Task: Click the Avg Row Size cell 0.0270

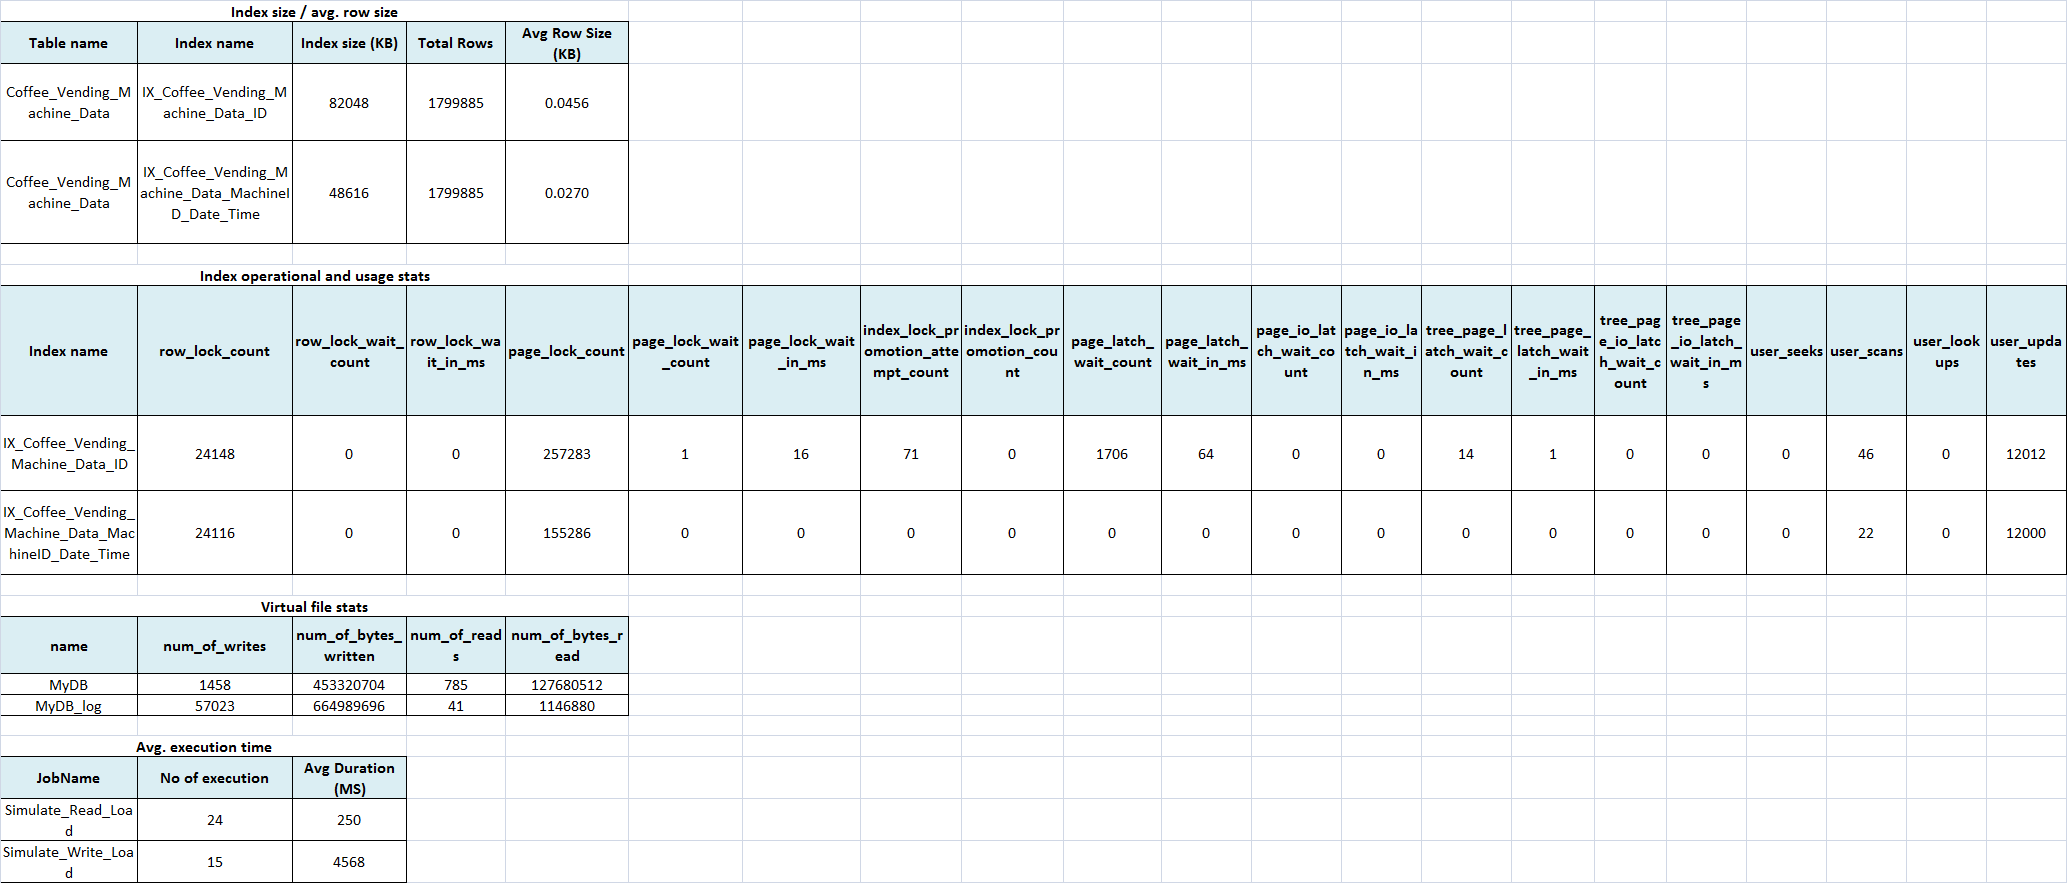Action: point(566,193)
